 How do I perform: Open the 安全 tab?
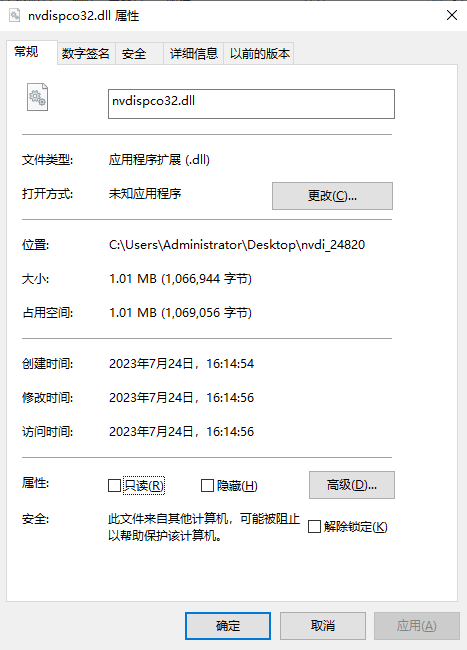(x=140, y=53)
